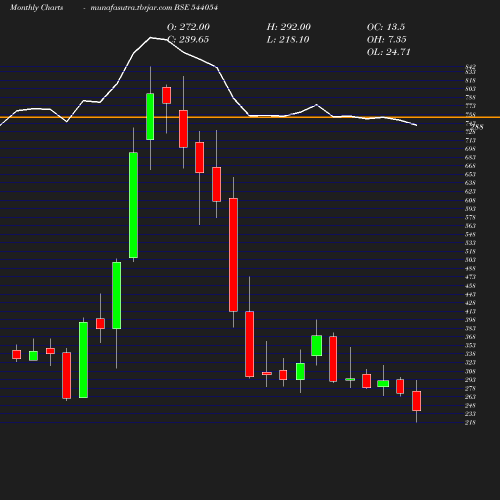500x500 pixels.
Task: Click the 'OL: 24.71' value
Action: click(389, 52)
